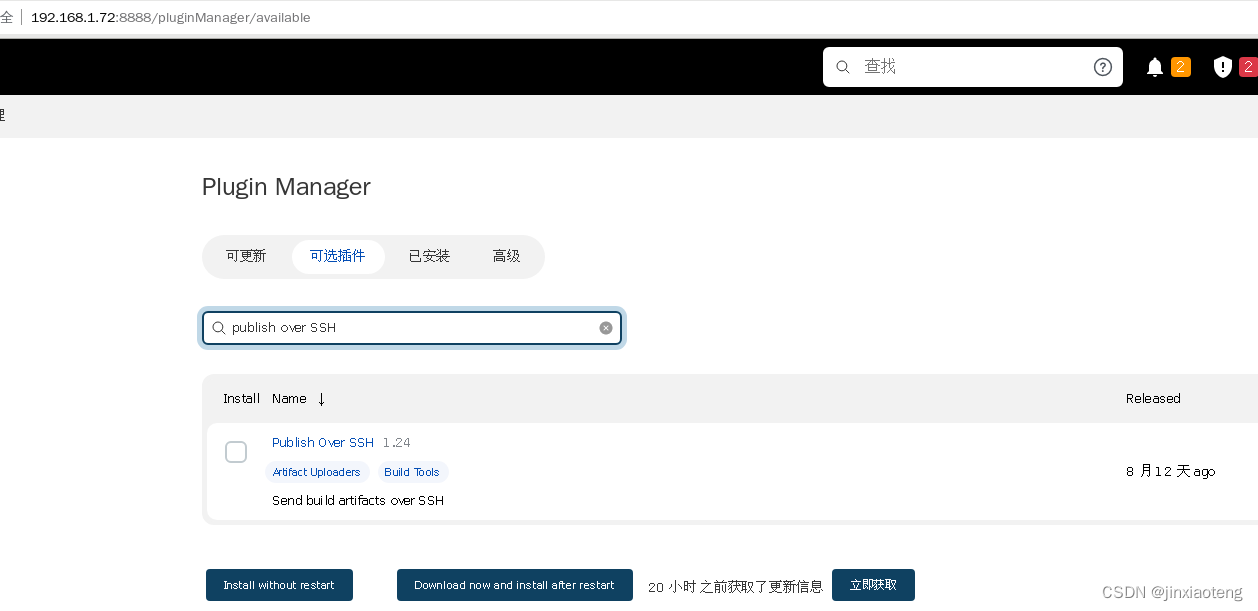Click Install without restart button
1258x611 pixels.
(x=279, y=585)
